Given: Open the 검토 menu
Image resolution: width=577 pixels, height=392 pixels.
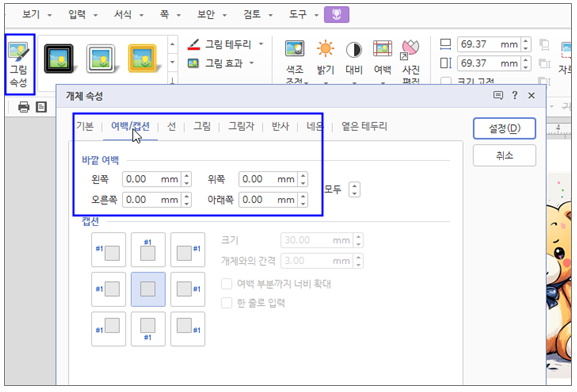Looking at the screenshot, I should click(x=252, y=14).
